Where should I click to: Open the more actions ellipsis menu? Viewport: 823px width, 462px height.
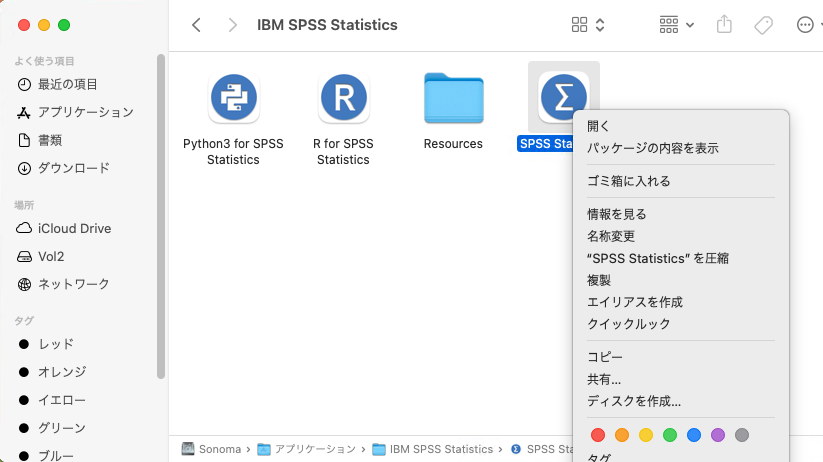[x=808, y=25]
